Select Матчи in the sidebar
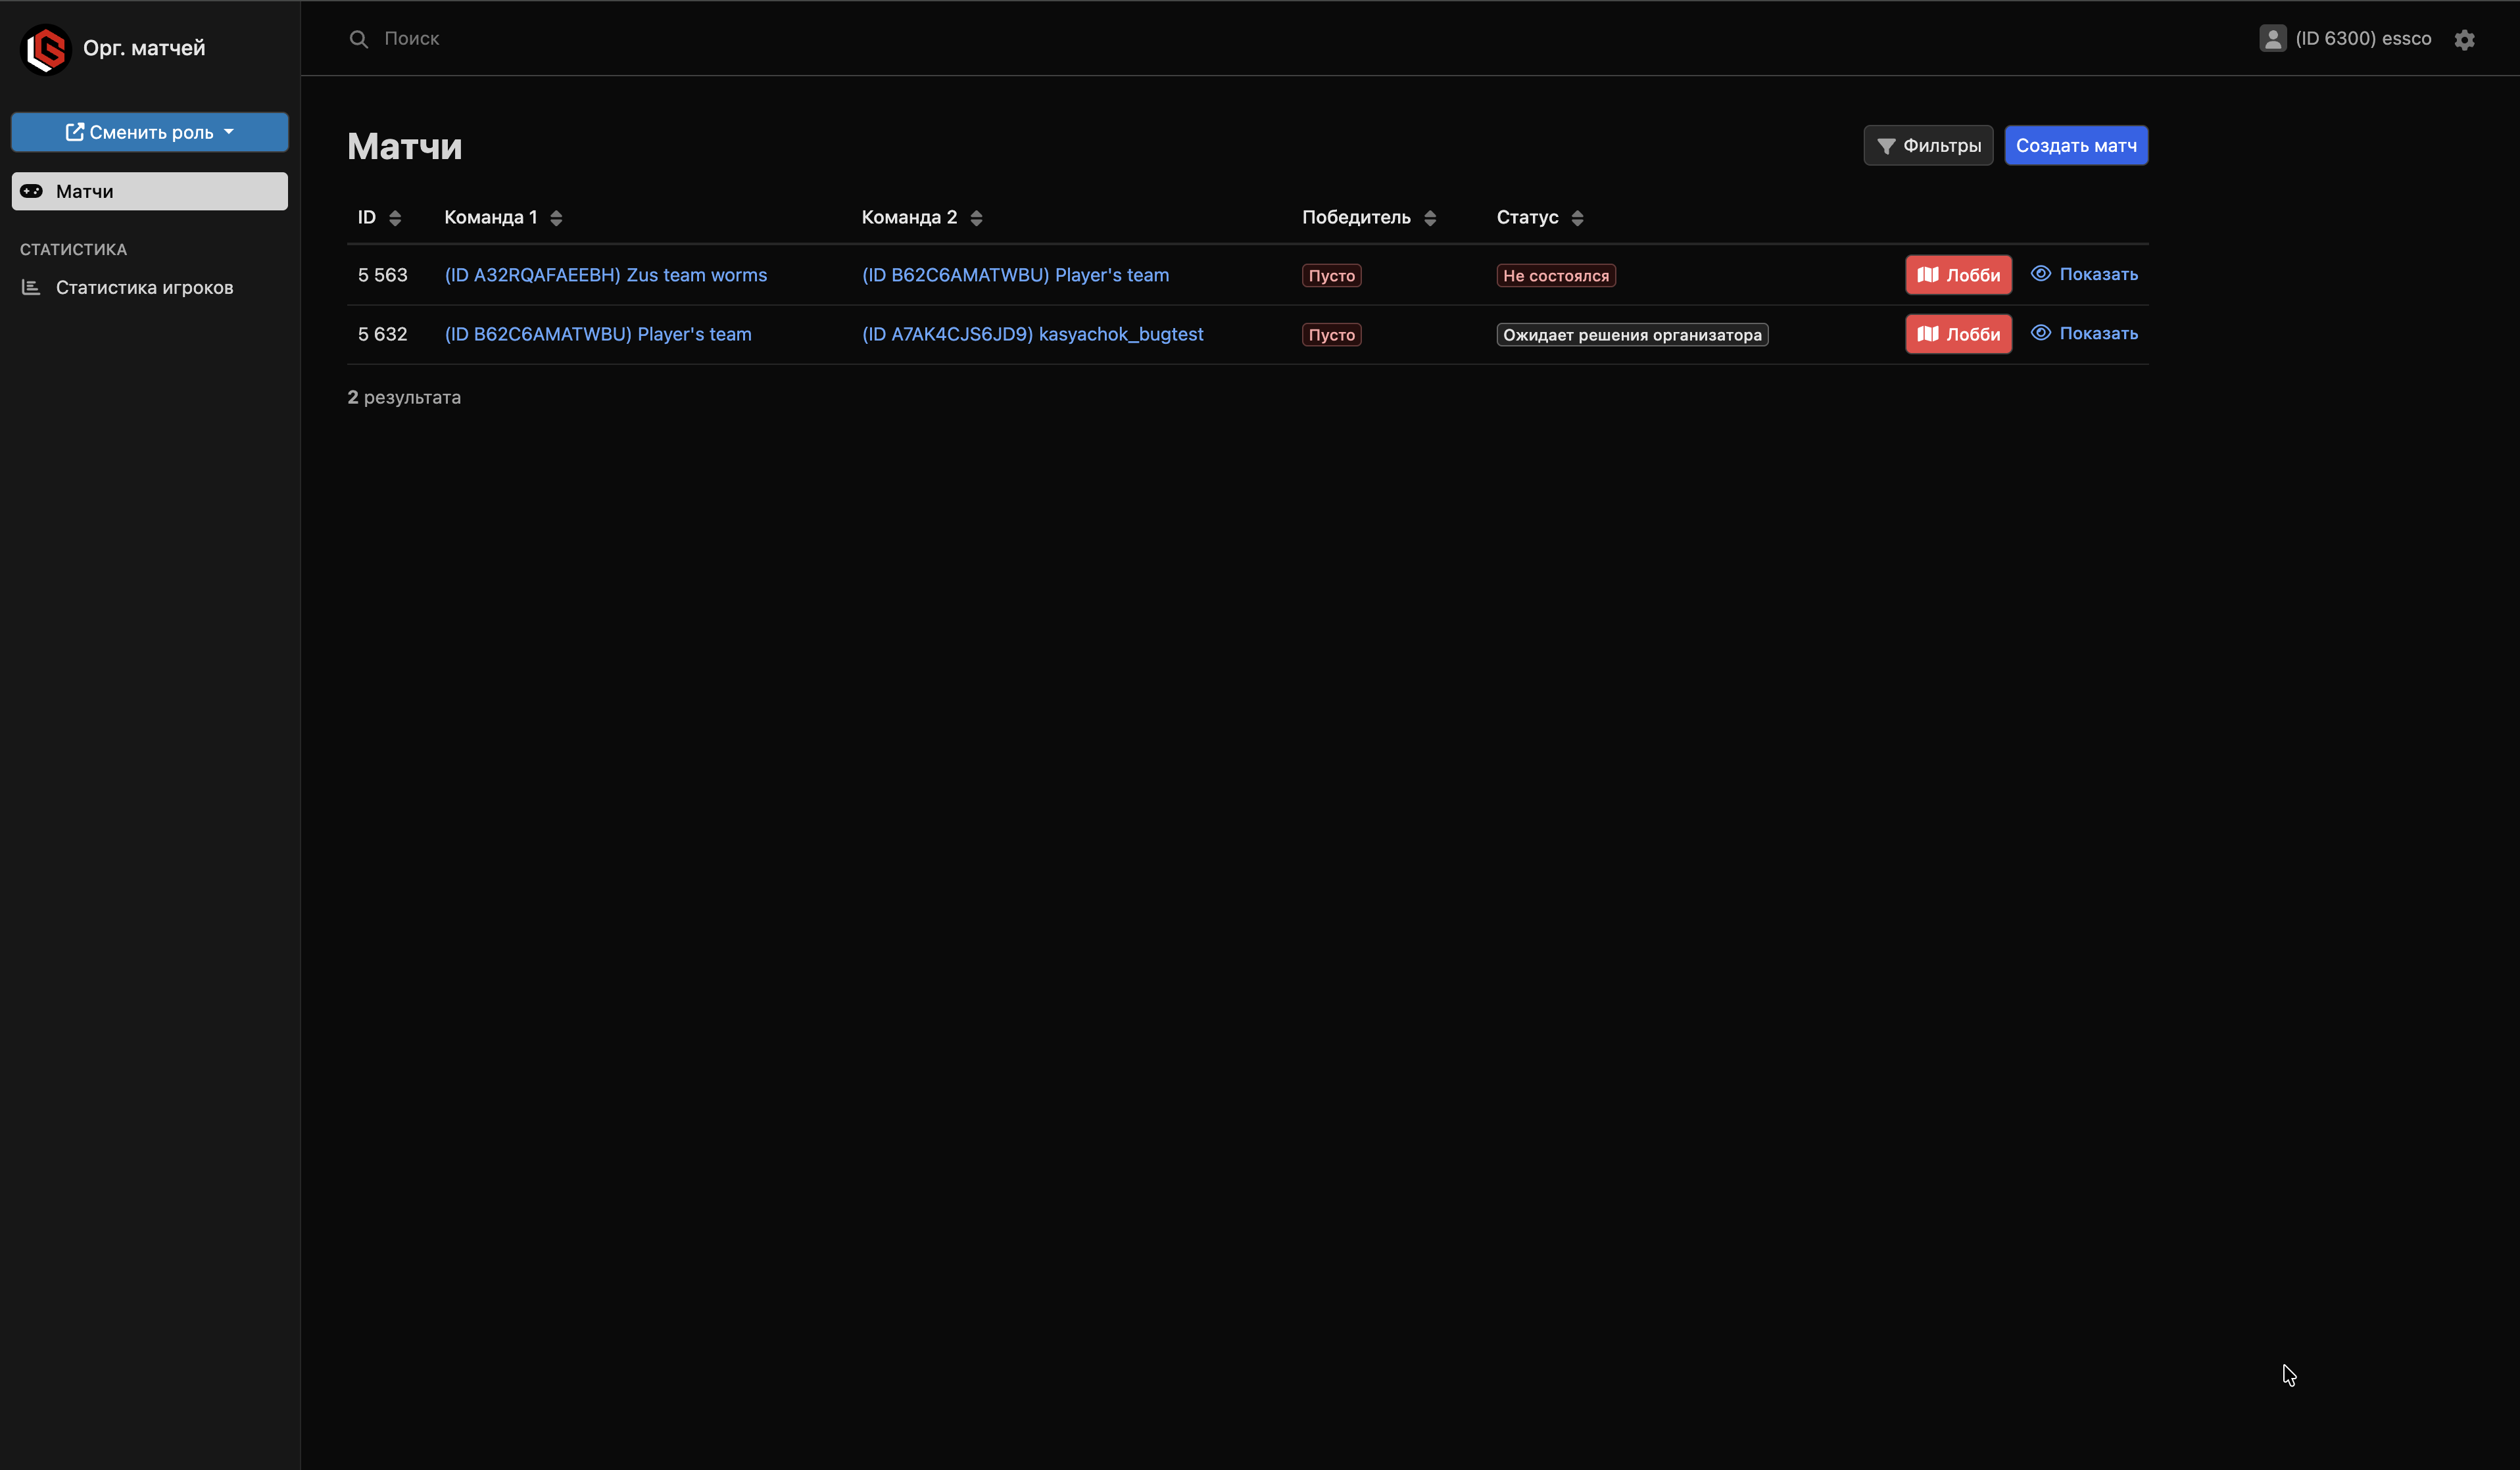The width and height of the screenshot is (2520, 1470). [x=150, y=191]
